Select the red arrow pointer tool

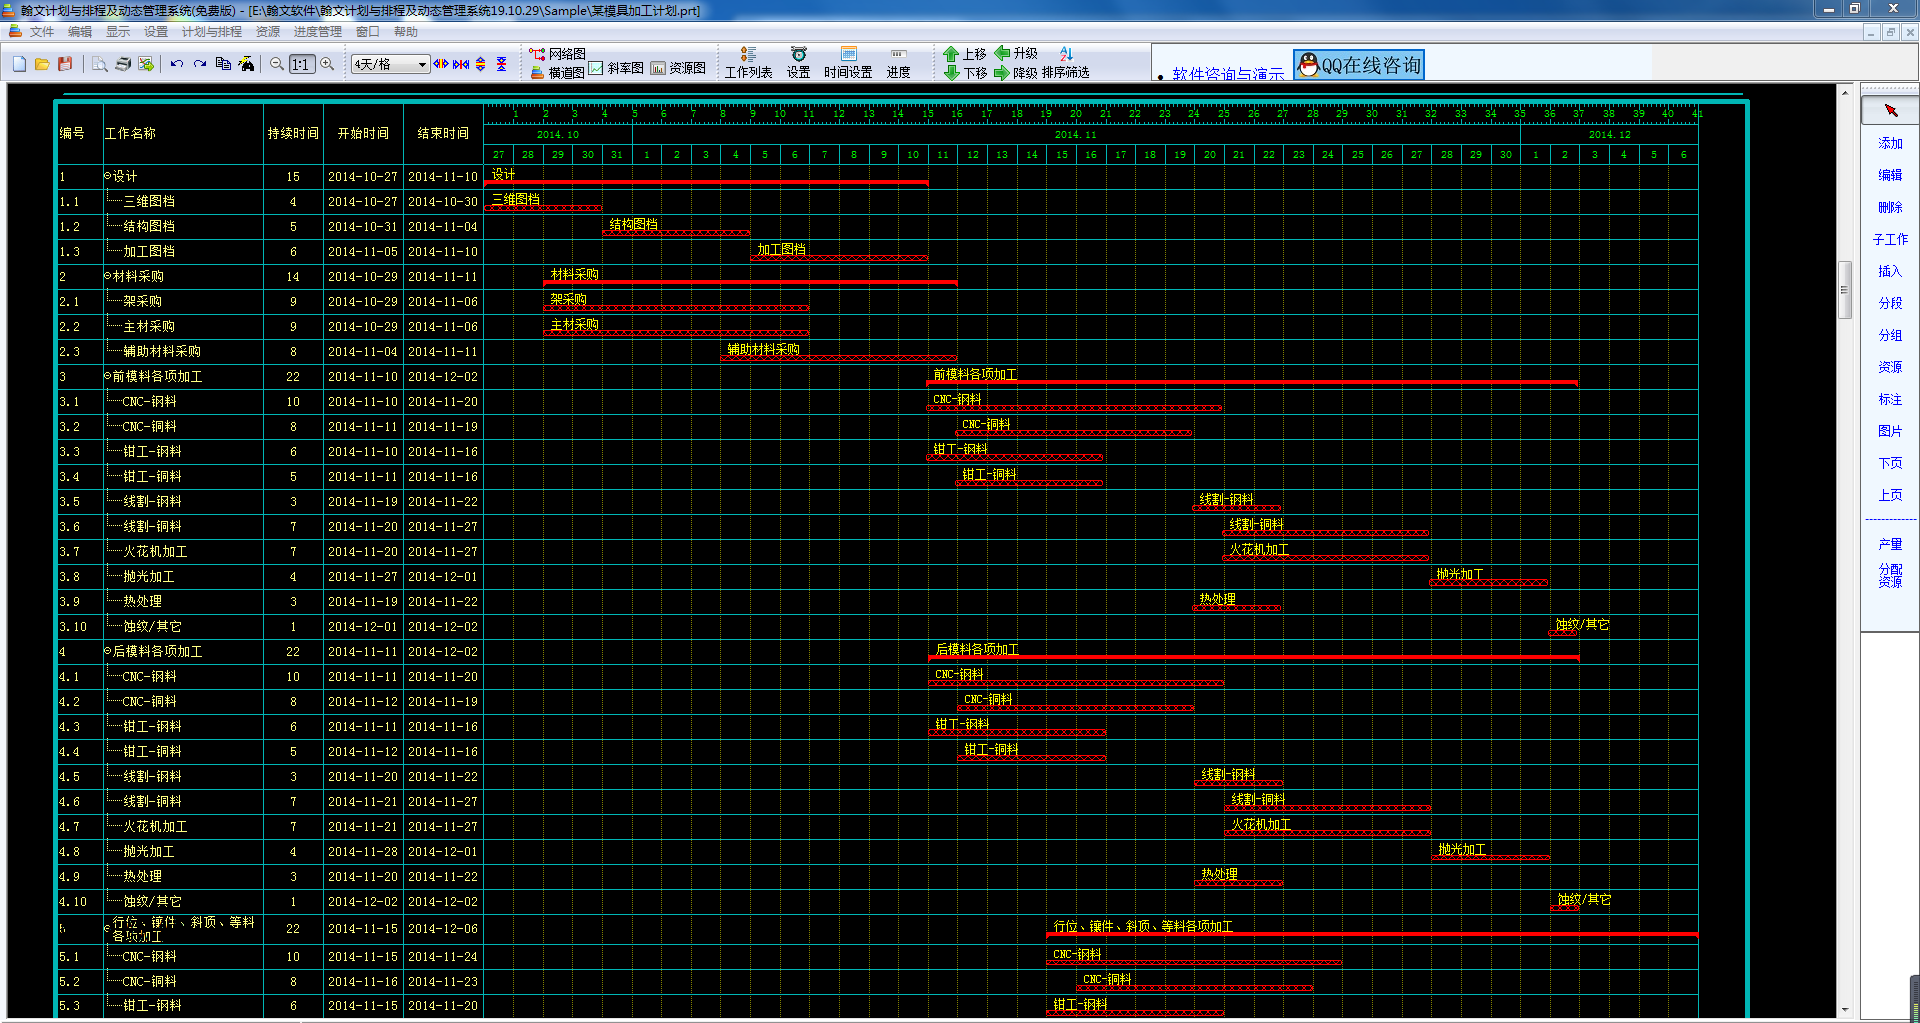click(1890, 110)
